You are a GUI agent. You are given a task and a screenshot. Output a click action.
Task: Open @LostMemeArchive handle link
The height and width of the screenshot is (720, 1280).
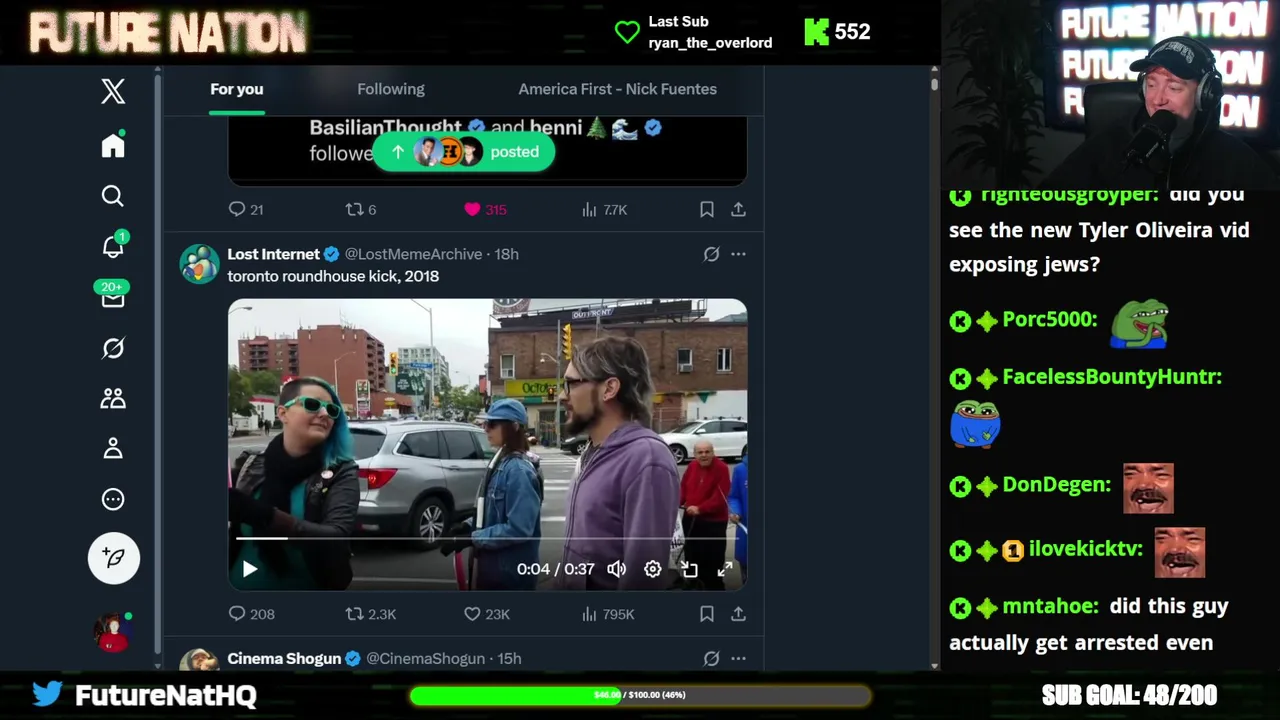413,254
